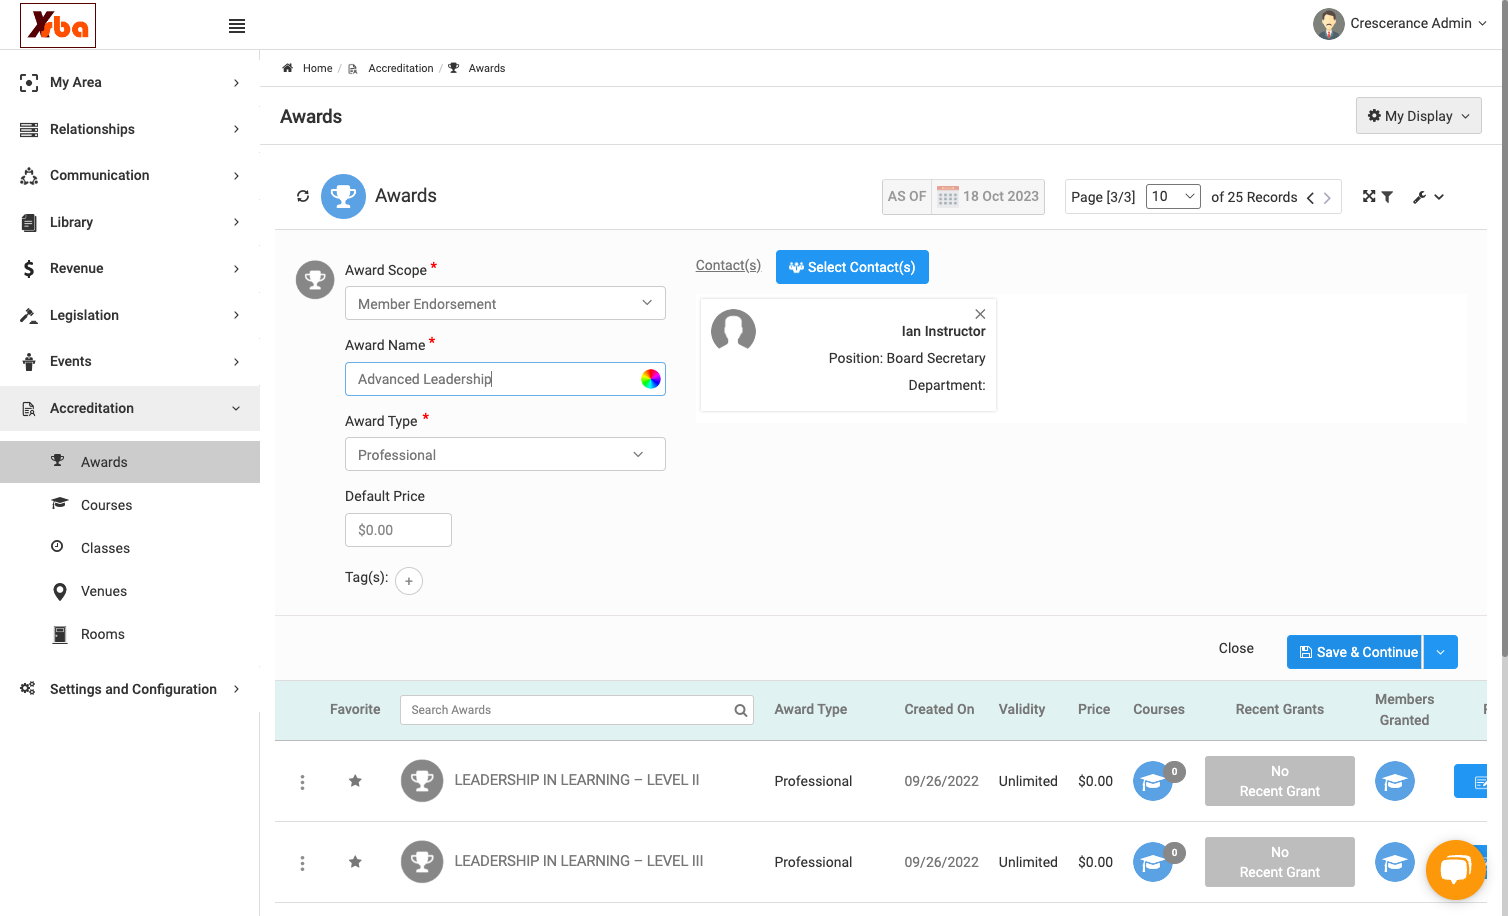The width and height of the screenshot is (1508, 916).
Task: Open the filter funnel icon
Action: click(x=1387, y=197)
